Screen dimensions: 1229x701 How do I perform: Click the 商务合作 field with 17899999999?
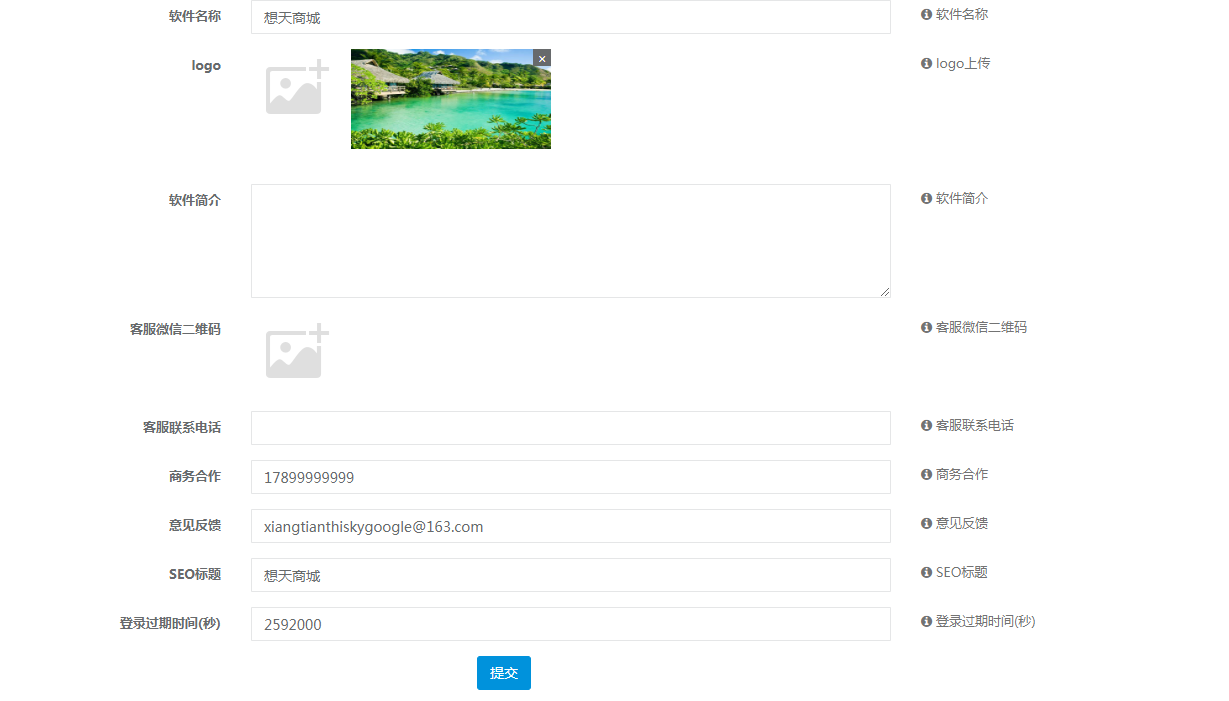point(571,477)
